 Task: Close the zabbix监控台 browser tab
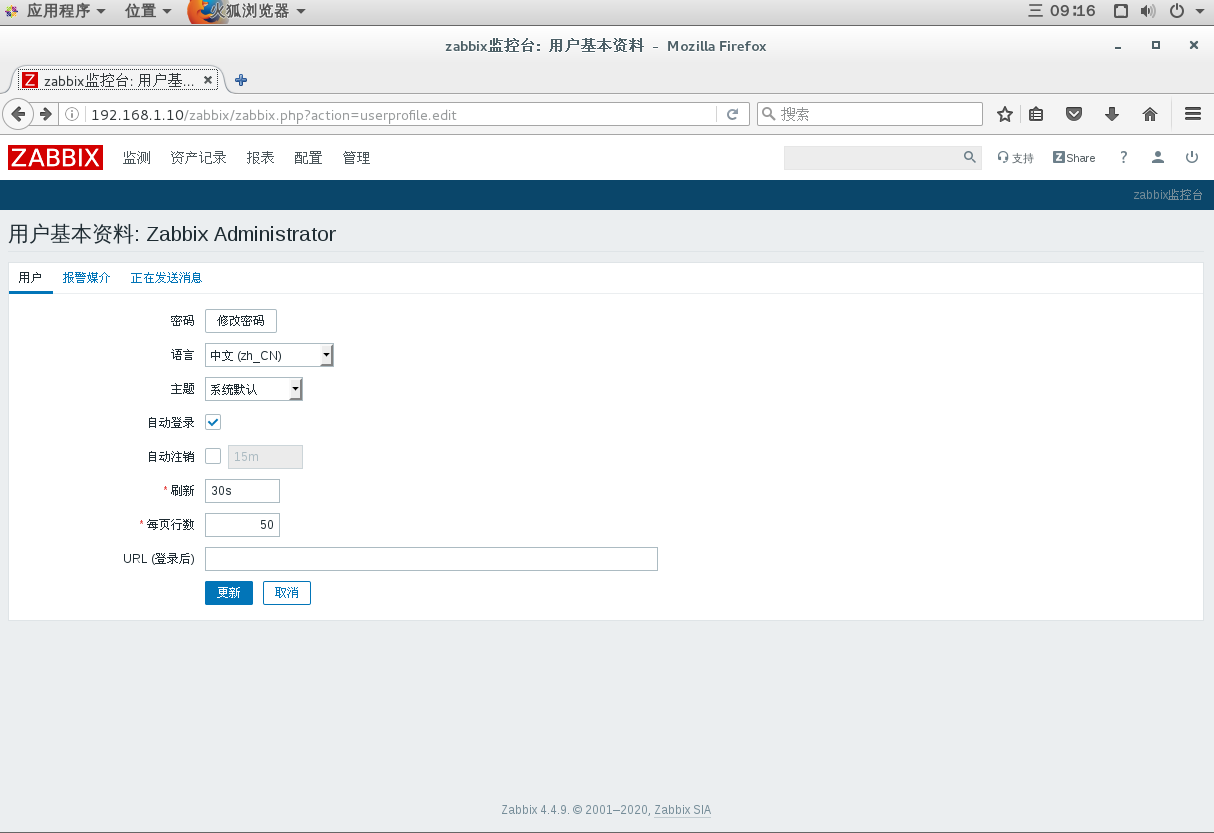208,80
